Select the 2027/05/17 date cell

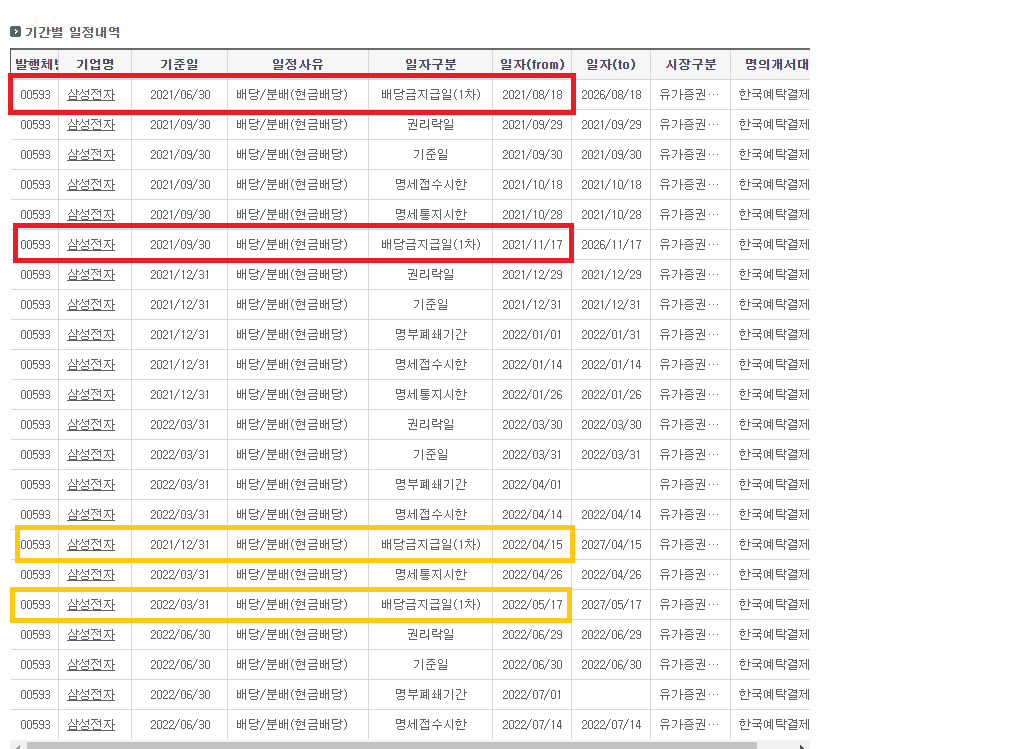click(611, 604)
